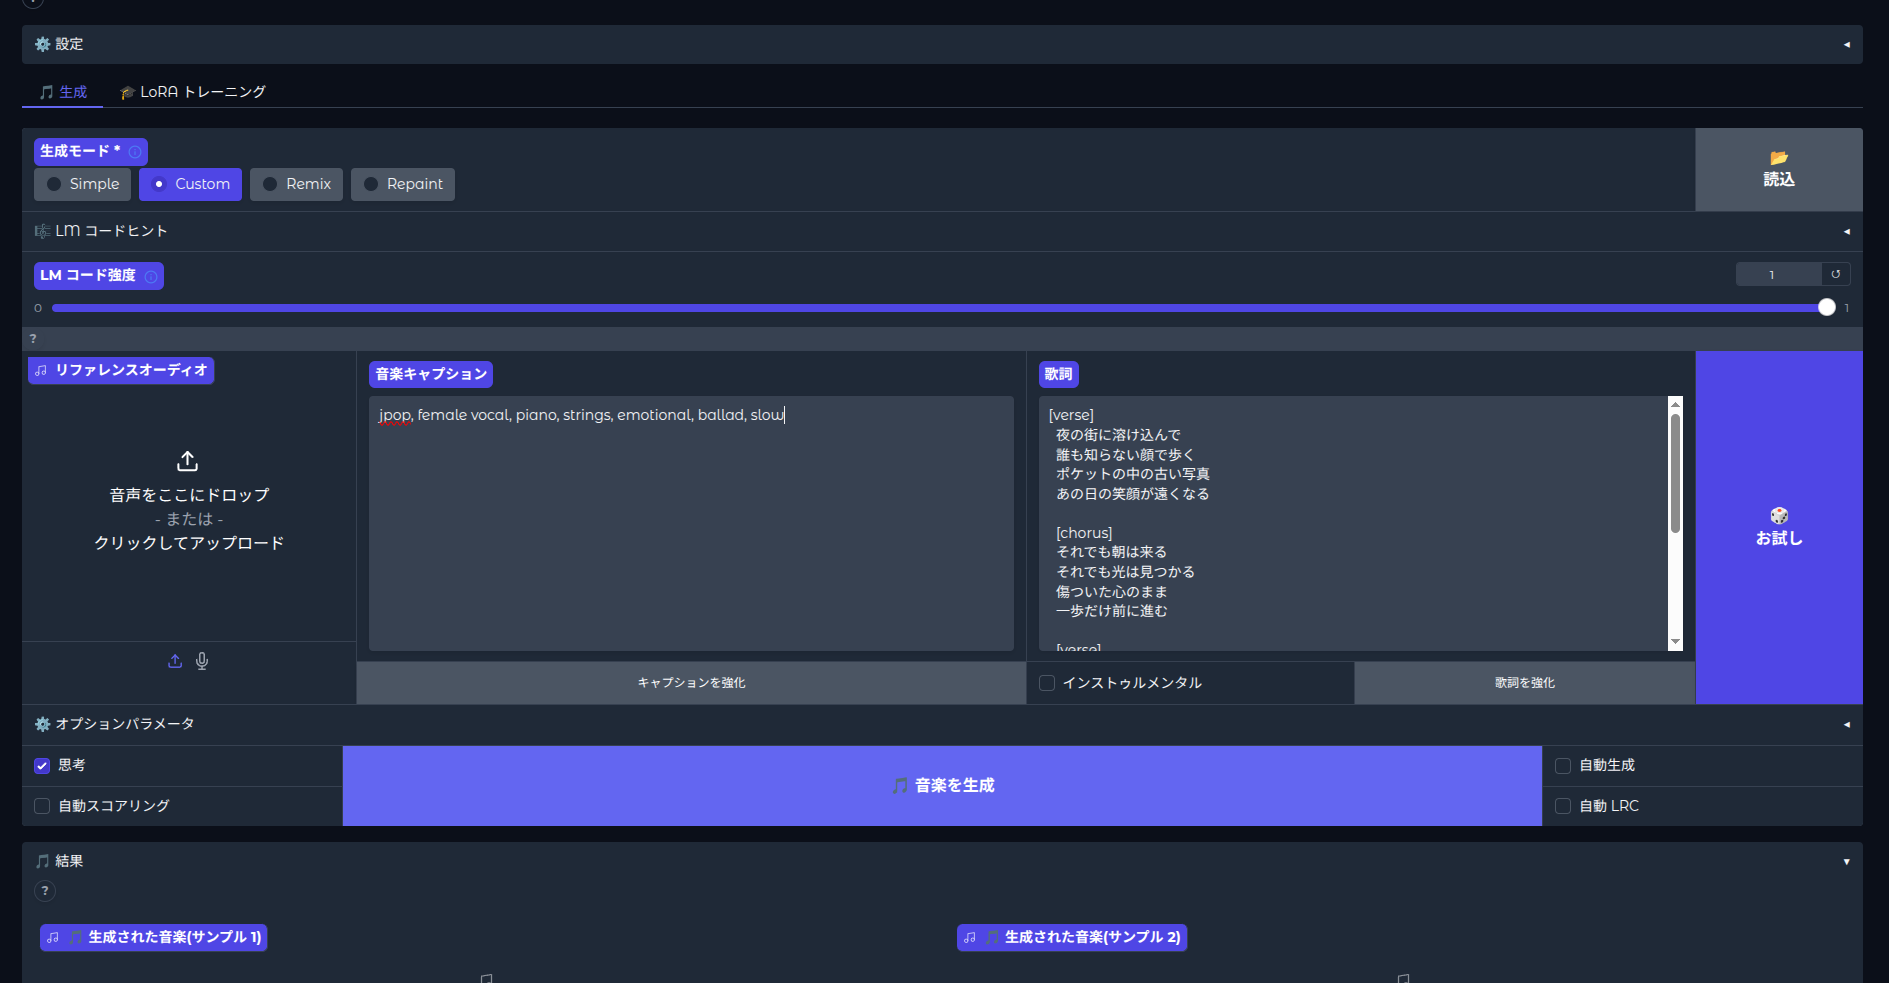Viewport: 1889px width, 983px height.
Task: Click the dice icon on お試し
Action: (x=1779, y=515)
